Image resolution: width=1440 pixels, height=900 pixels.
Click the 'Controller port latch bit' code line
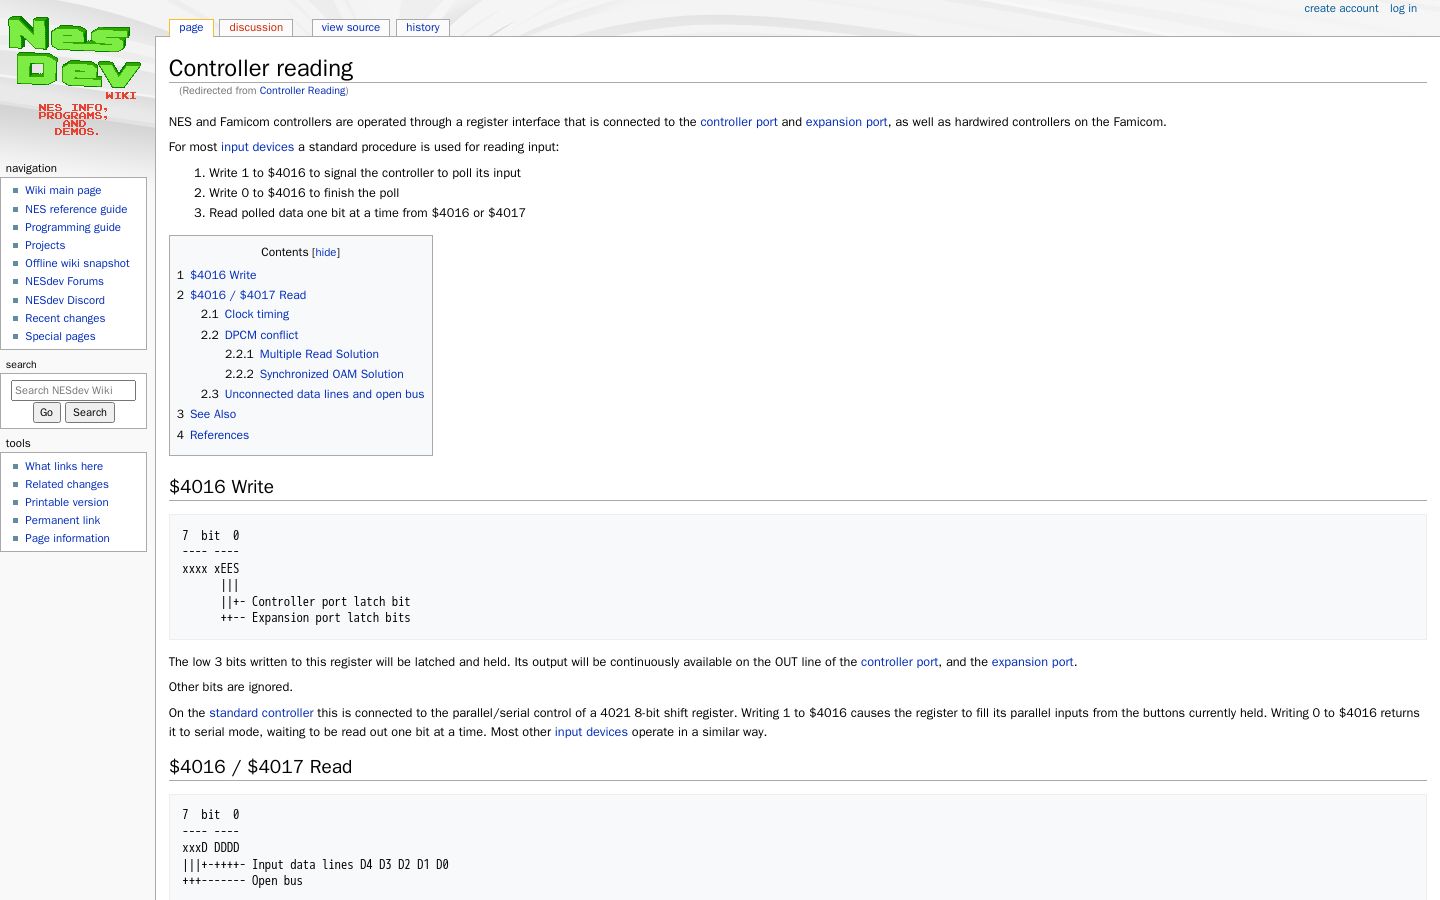pyautogui.click(x=331, y=602)
